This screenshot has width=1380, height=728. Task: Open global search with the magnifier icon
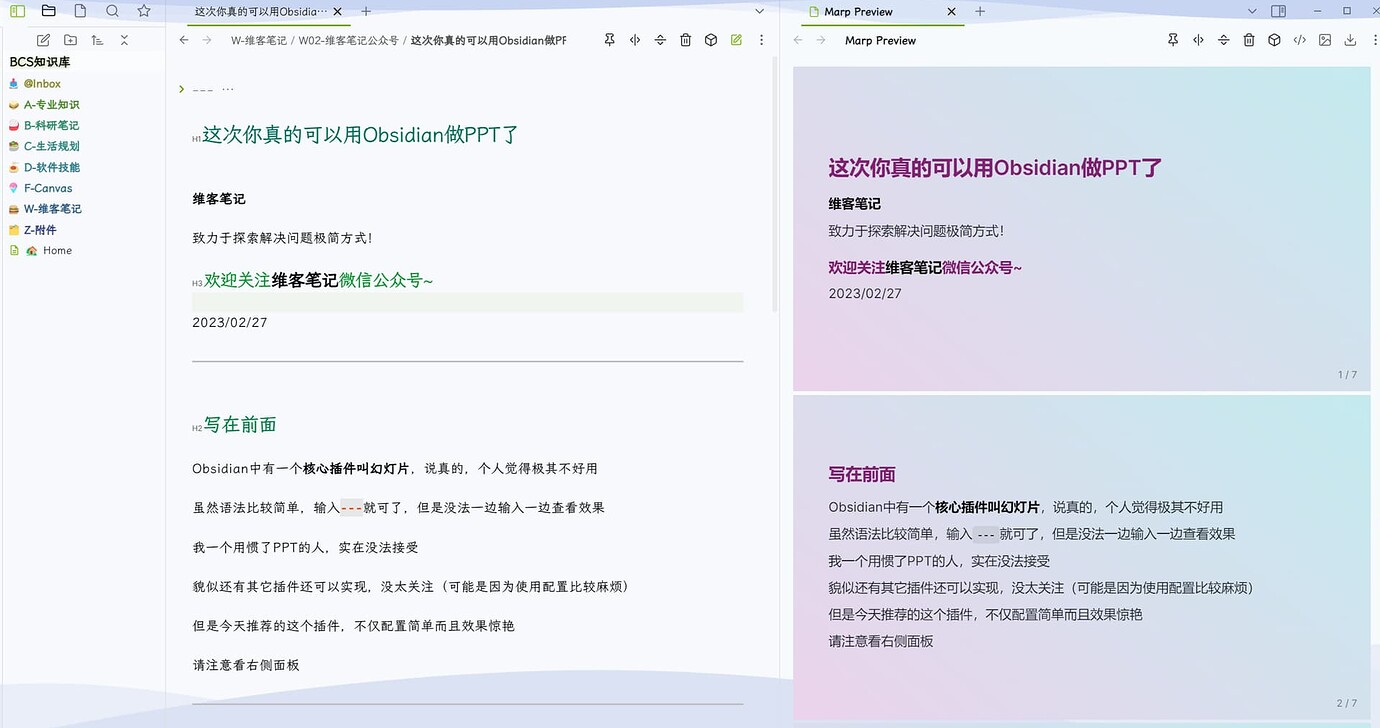point(112,11)
